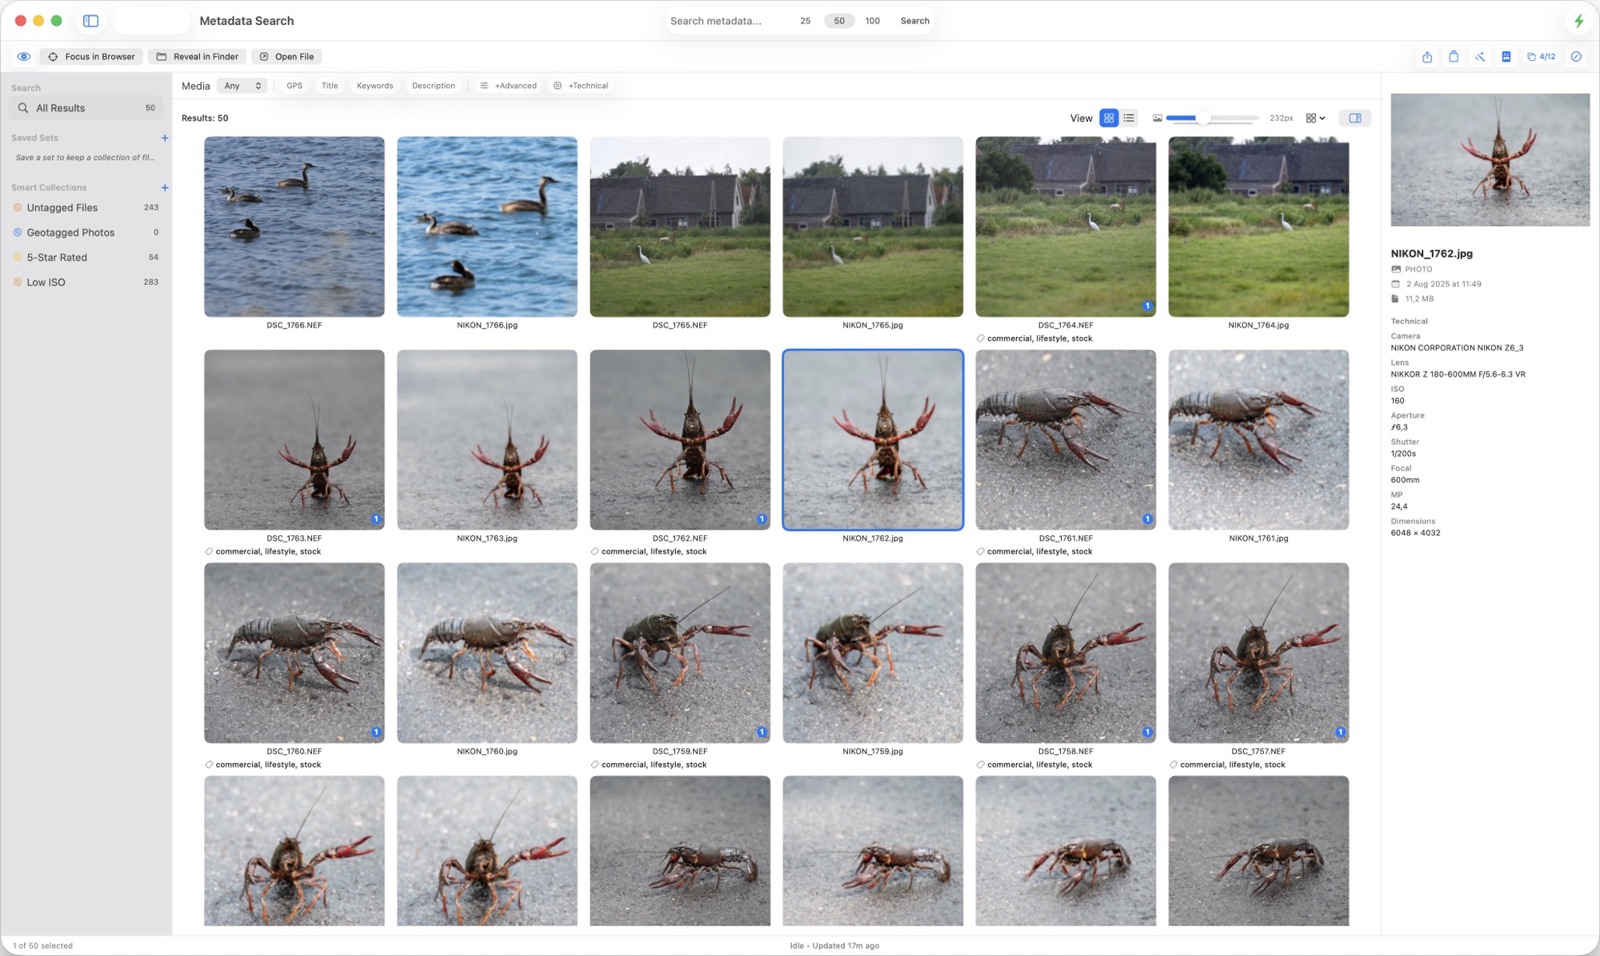Screen dimensions: 1600x956
Task: Click the Trash icon in the top toolbar
Action: 1453,56
